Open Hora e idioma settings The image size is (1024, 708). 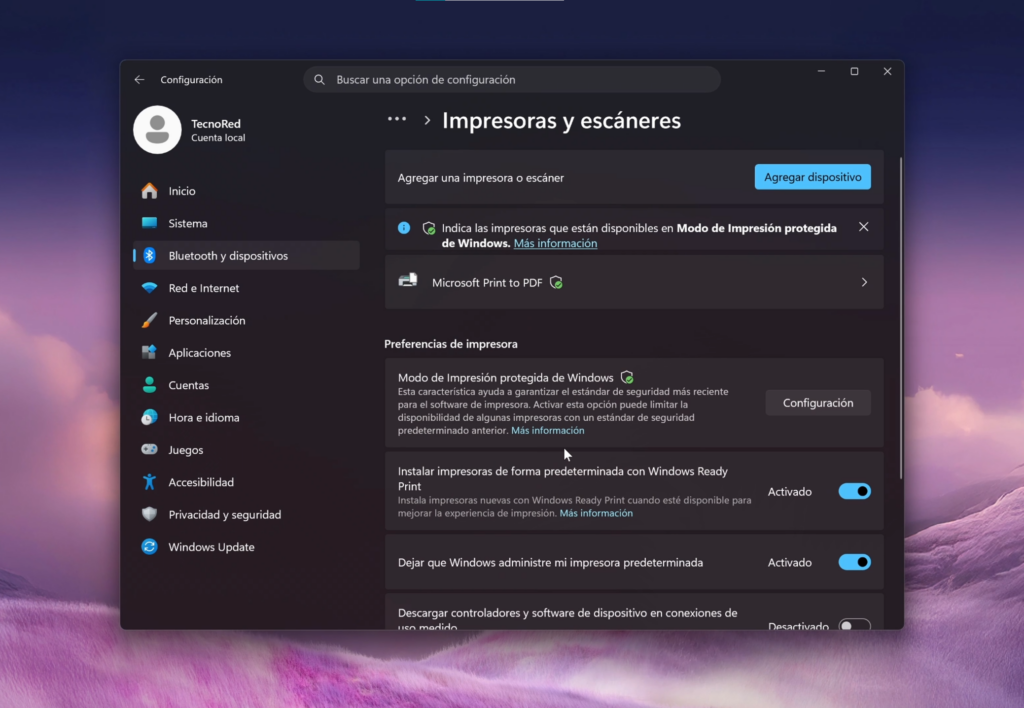[x=246, y=417]
